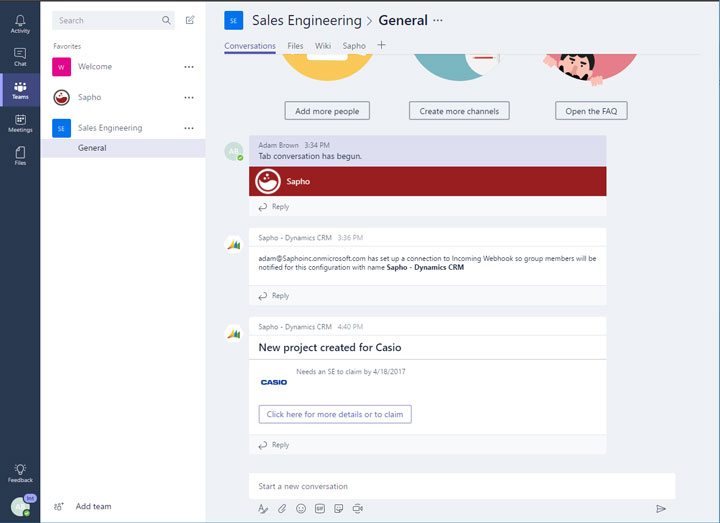Open more options for Sapho team

tap(189, 97)
